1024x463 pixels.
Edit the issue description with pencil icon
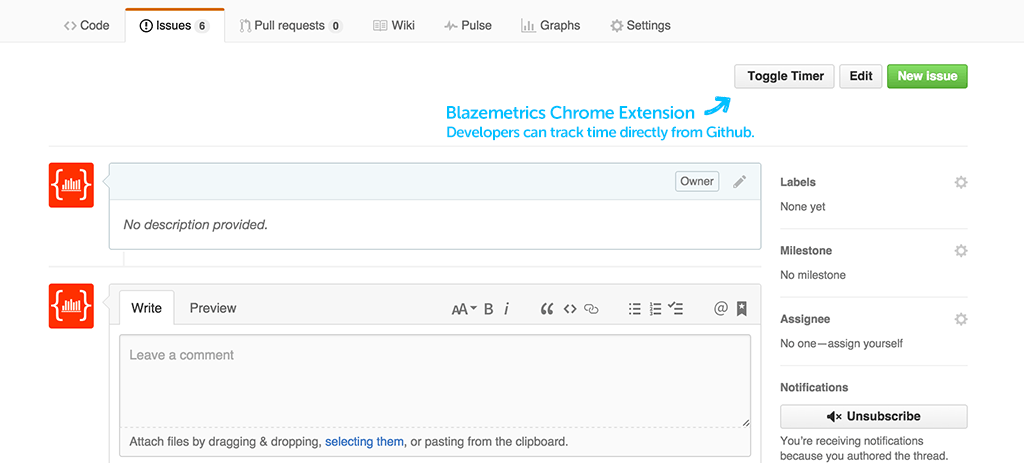pos(740,181)
